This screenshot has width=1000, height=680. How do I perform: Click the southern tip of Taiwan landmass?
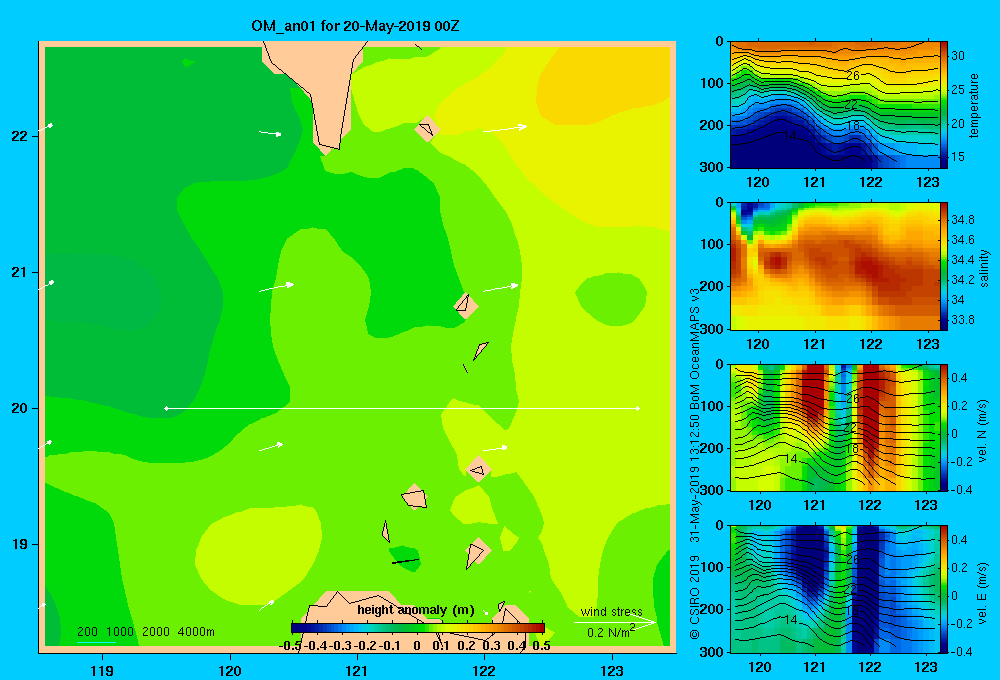[328, 149]
